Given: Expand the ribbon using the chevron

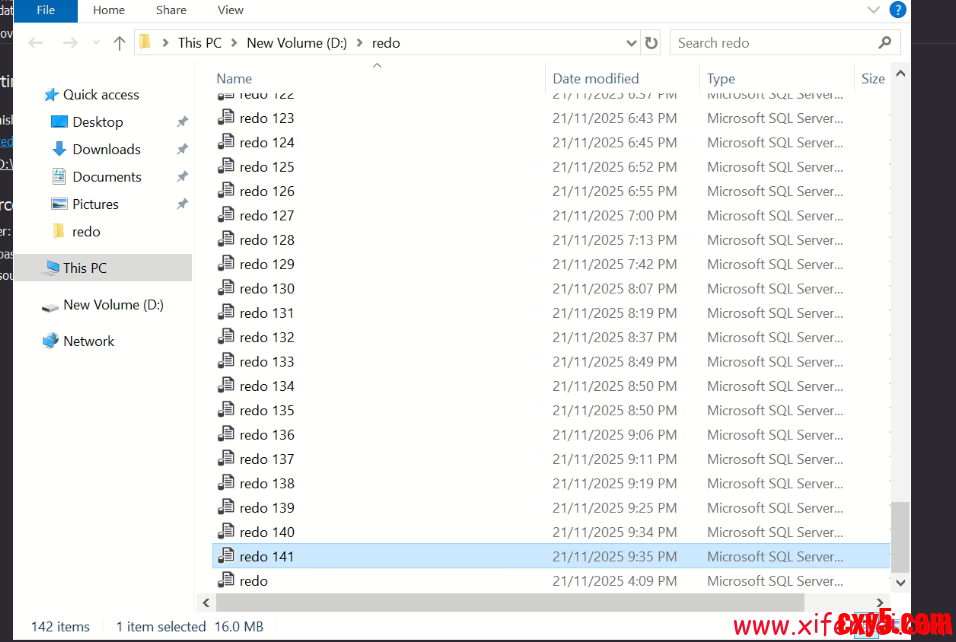Looking at the screenshot, I should pos(875,10).
